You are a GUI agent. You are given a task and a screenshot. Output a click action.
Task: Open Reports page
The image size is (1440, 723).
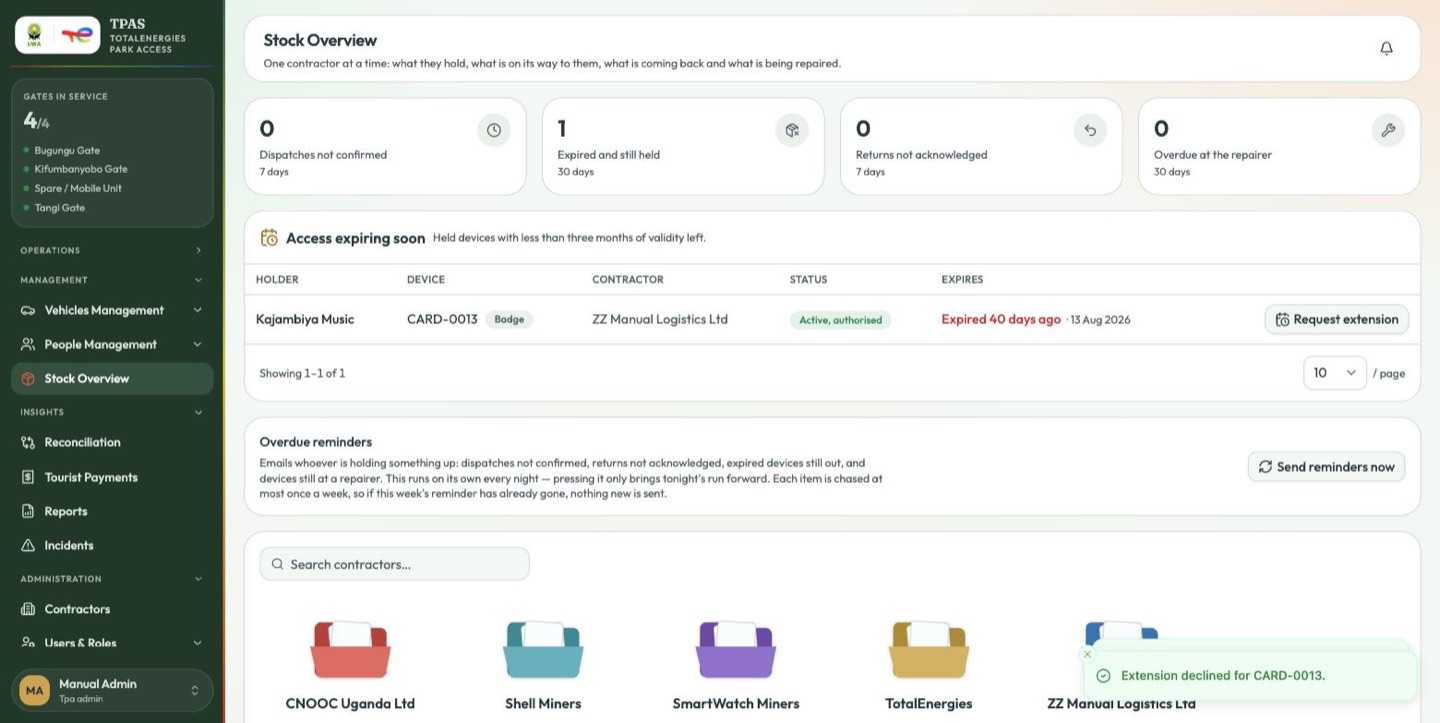pos(112,511)
